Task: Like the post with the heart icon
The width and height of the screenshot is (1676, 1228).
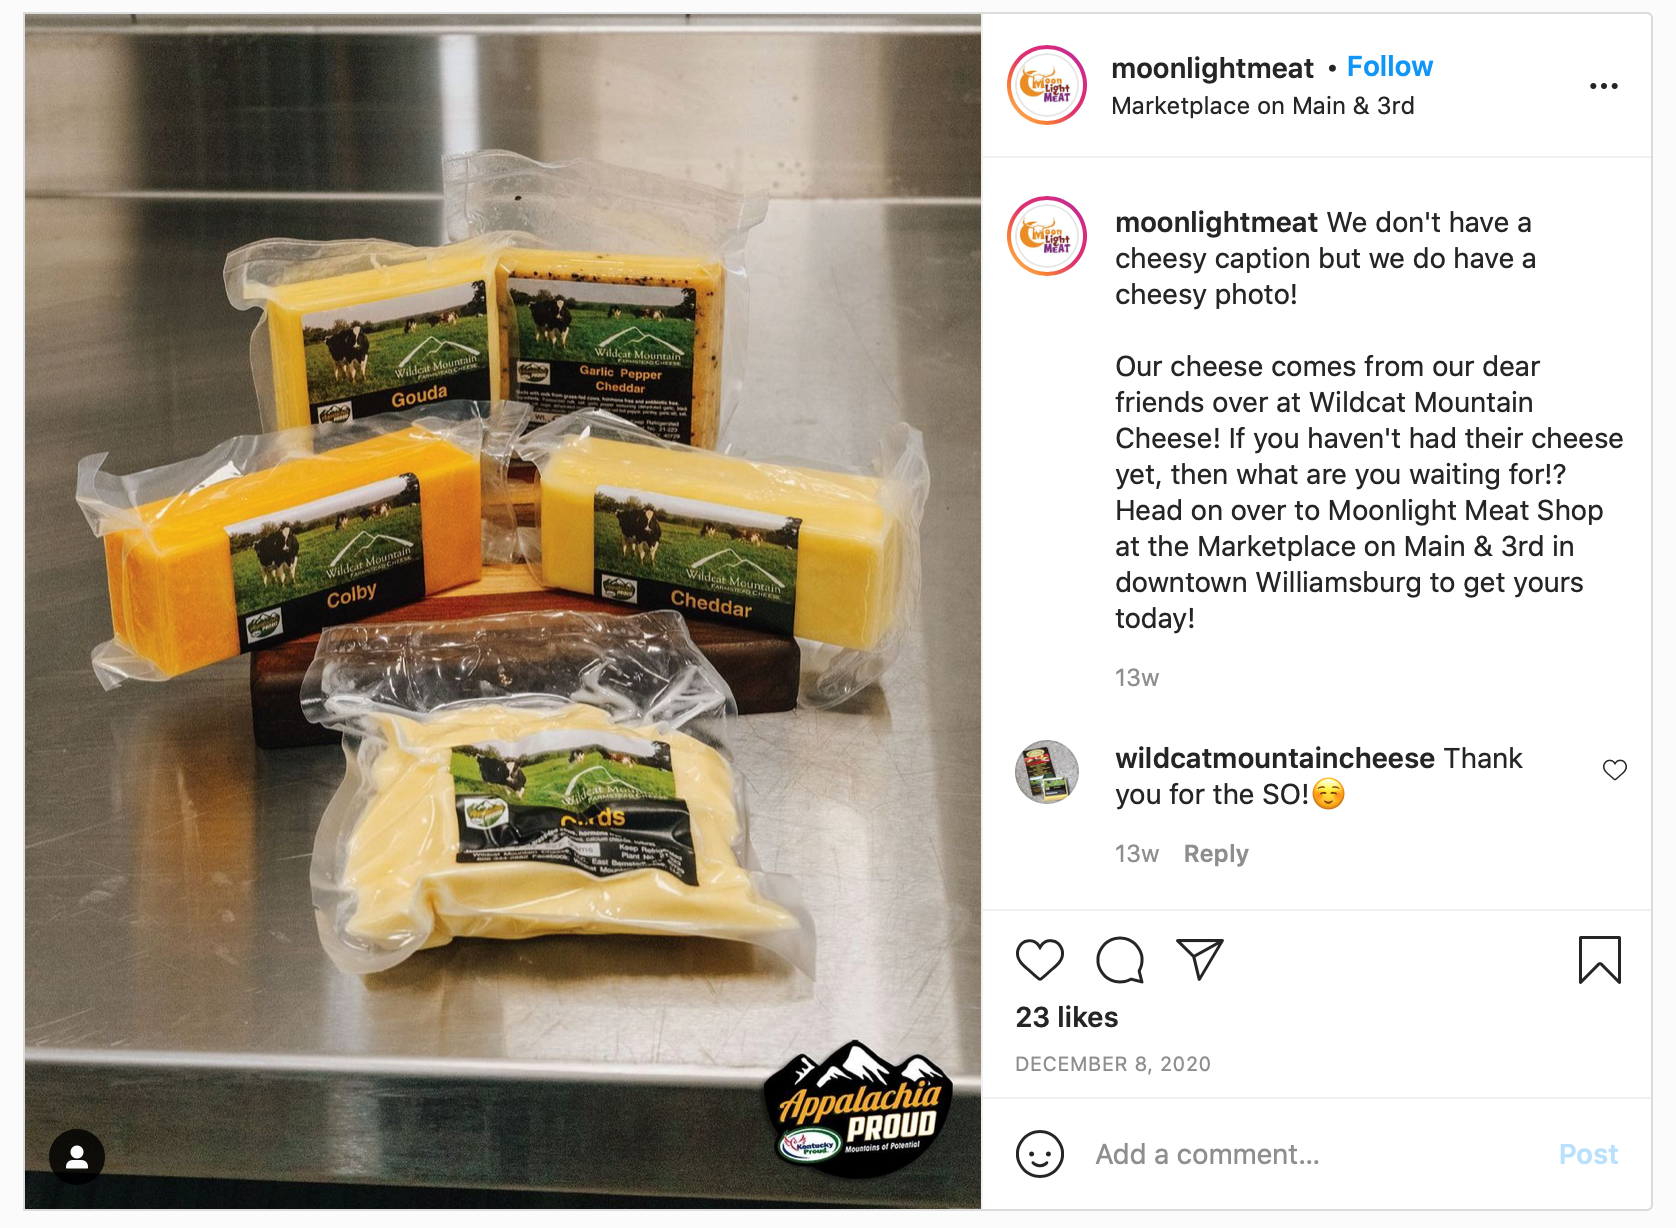Action: [x=1039, y=960]
